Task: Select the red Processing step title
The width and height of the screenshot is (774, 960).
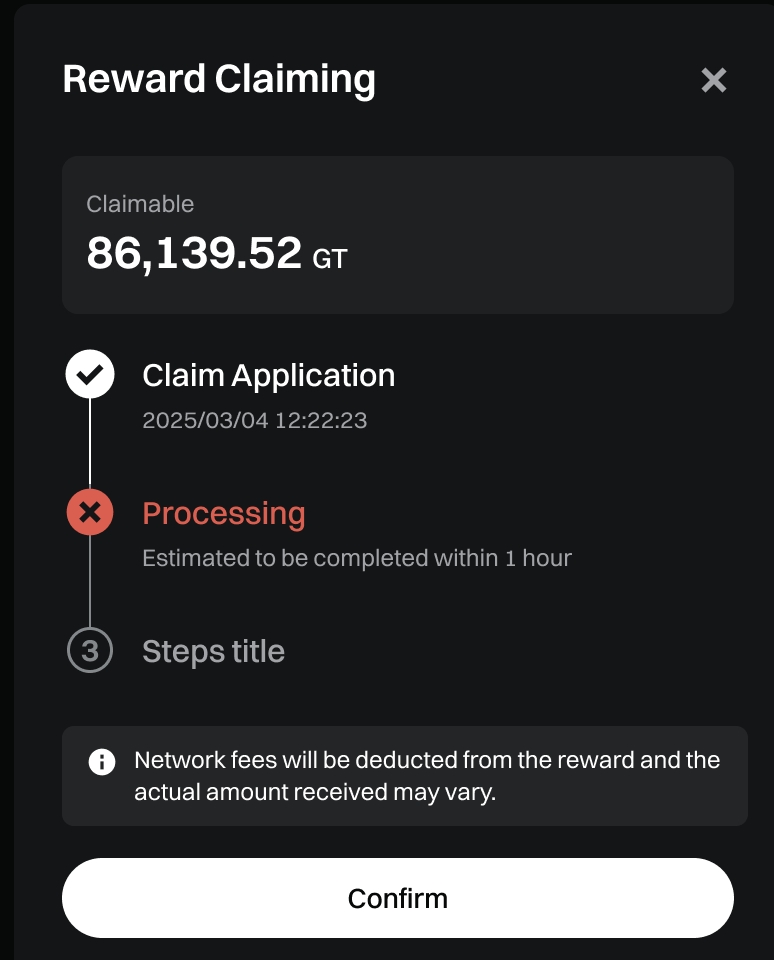Action: tap(224, 513)
